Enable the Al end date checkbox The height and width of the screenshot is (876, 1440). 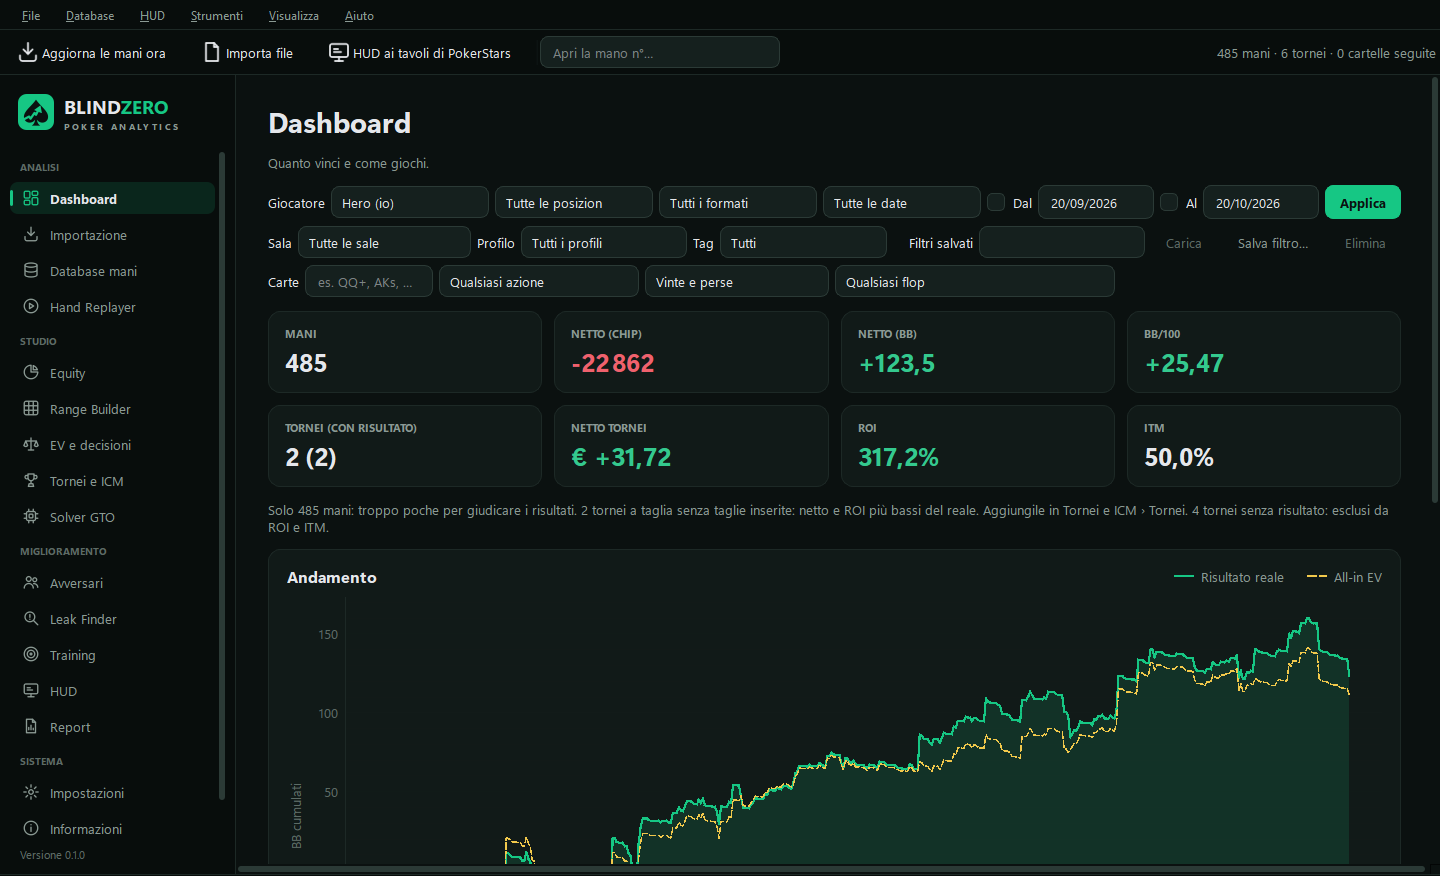[1169, 202]
